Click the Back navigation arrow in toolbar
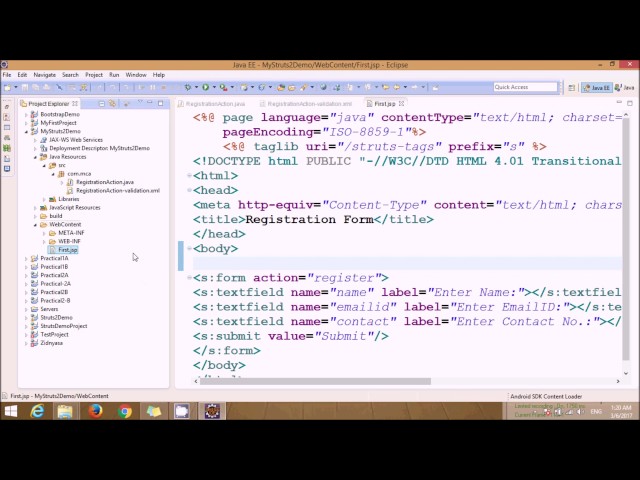The width and height of the screenshot is (640, 480). tap(396, 87)
